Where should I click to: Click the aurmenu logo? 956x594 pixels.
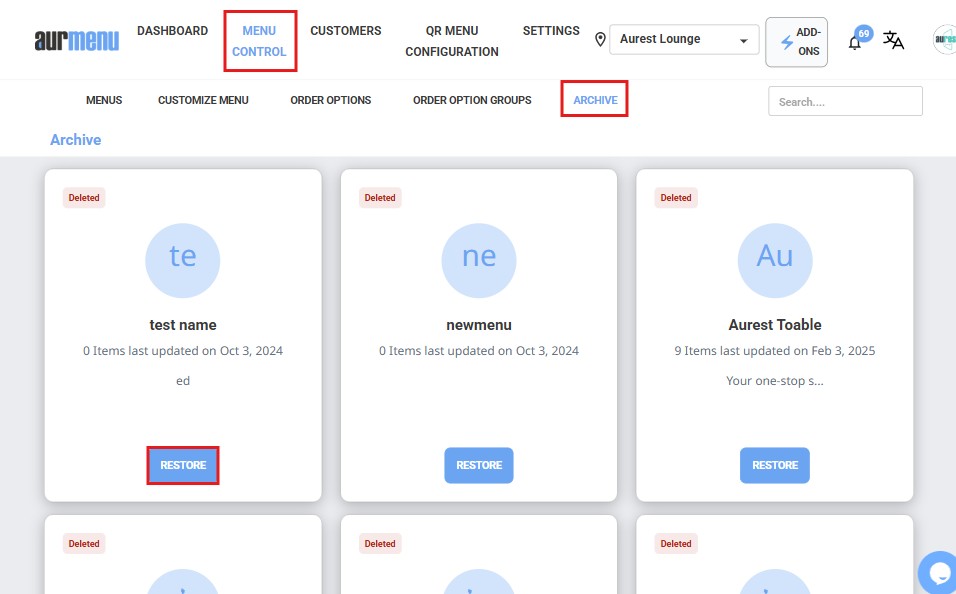(76, 40)
